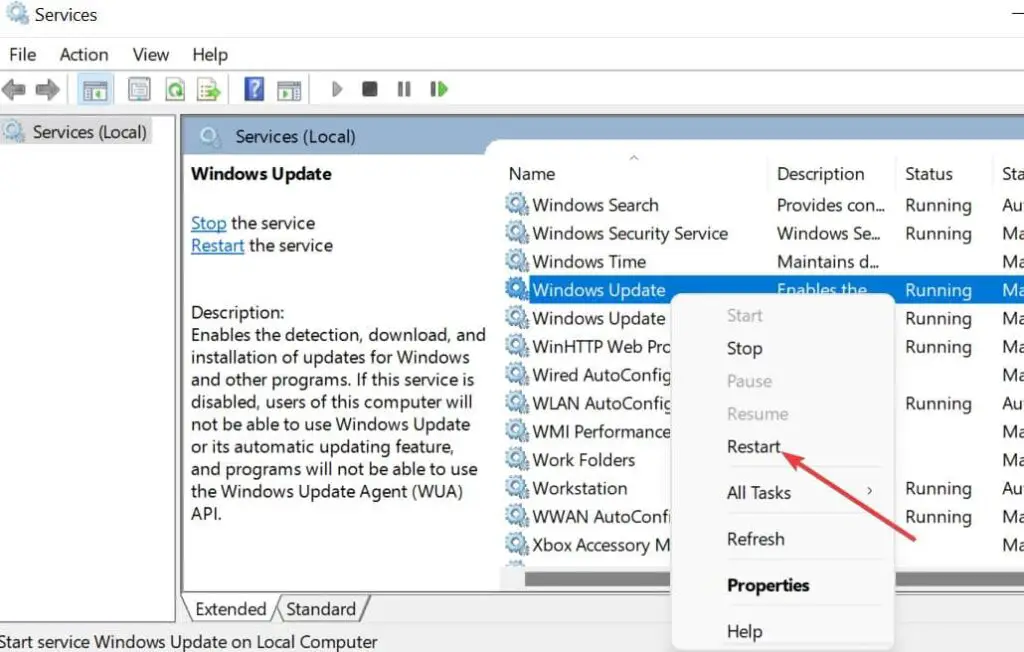Refresh the service list via toolbar icon
Screen dimensions: 1024x652
point(174,89)
